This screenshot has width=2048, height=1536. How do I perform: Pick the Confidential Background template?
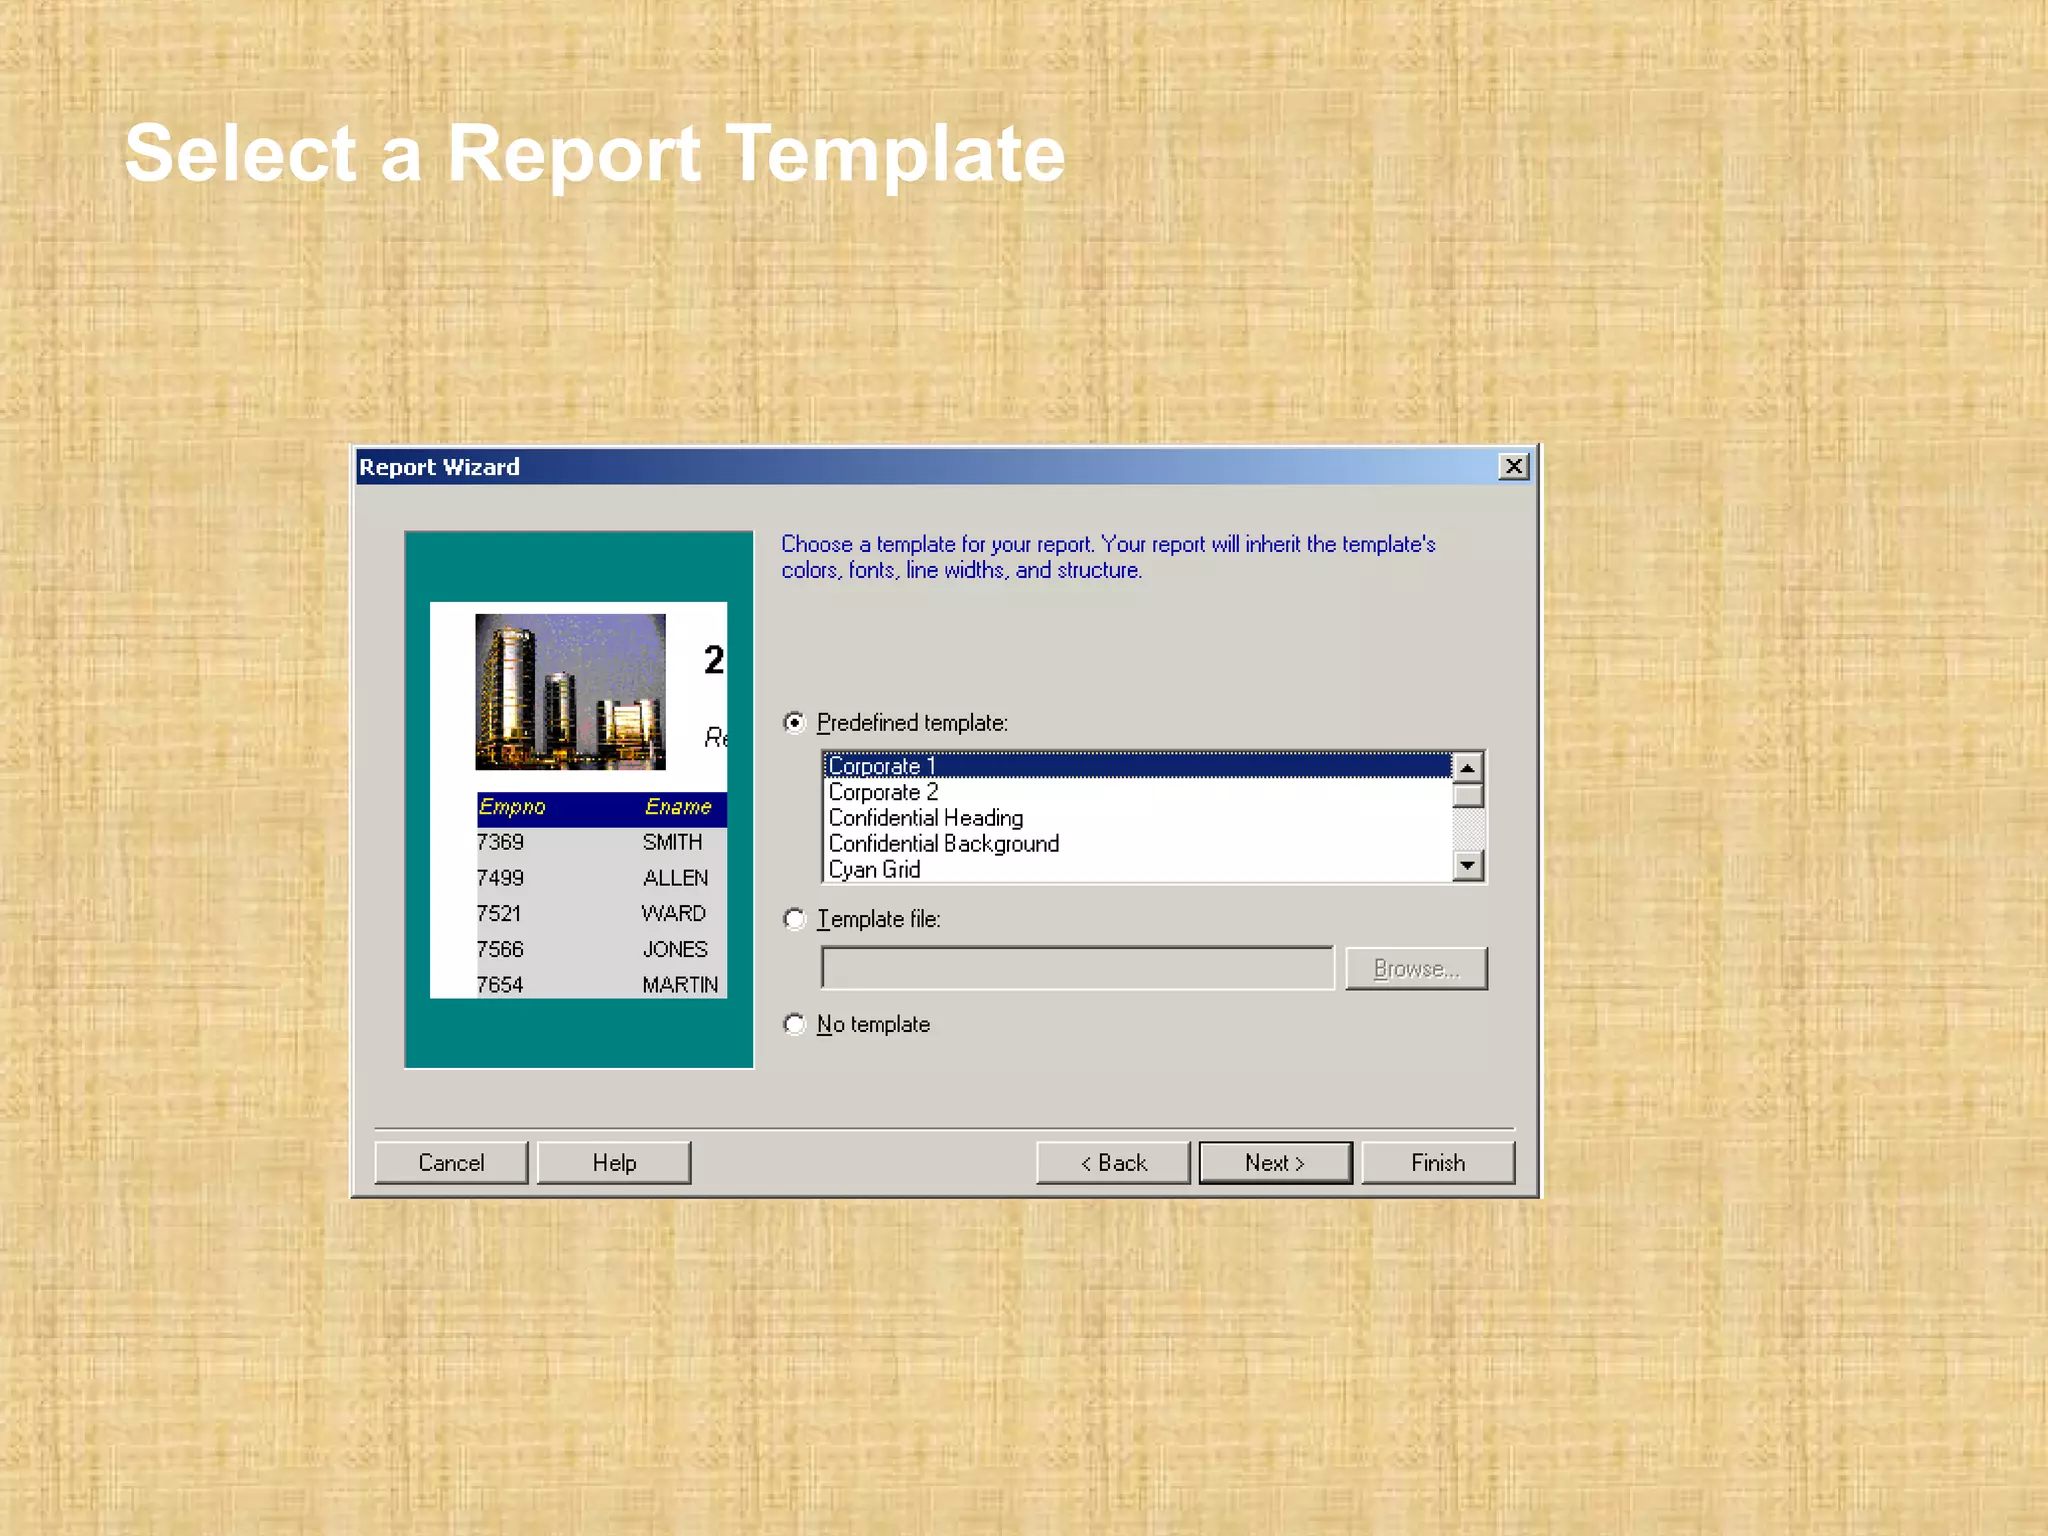coord(1138,844)
